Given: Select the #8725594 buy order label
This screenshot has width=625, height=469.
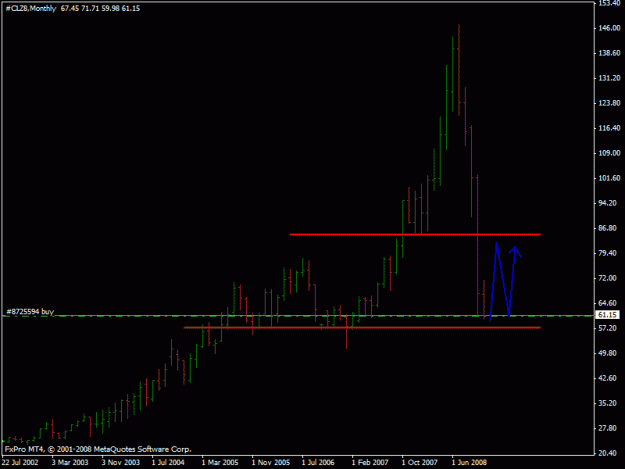Looking at the screenshot, I should (x=30, y=312).
